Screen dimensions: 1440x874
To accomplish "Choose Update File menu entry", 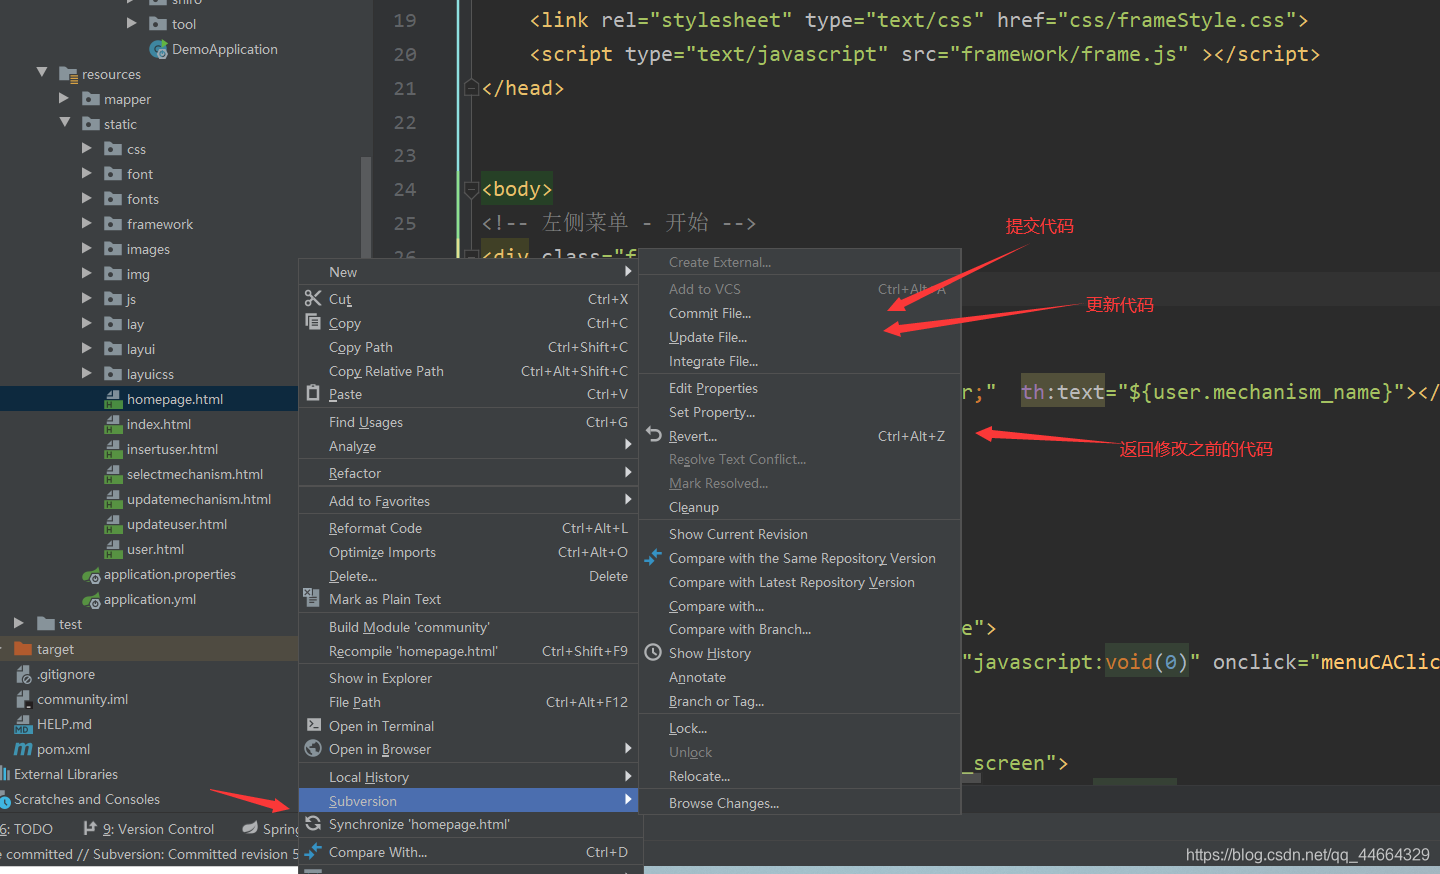I will pyautogui.click(x=707, y=337).
